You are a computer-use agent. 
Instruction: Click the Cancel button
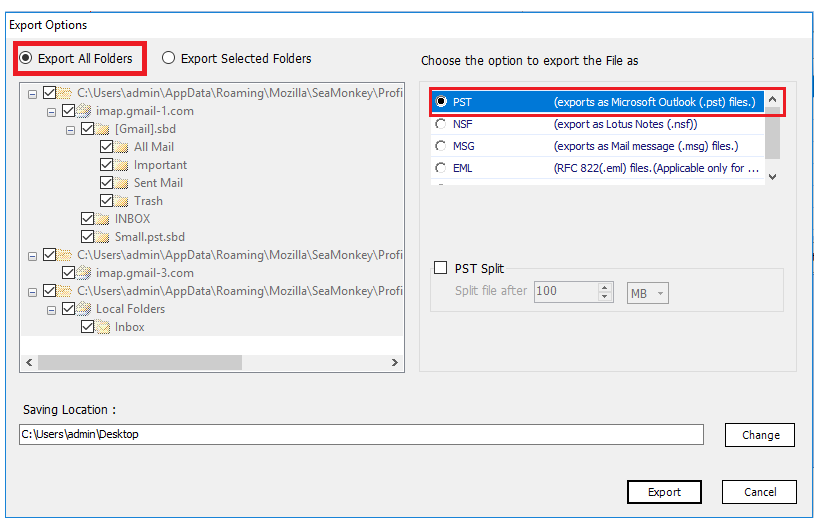click(x=759, y=492)
